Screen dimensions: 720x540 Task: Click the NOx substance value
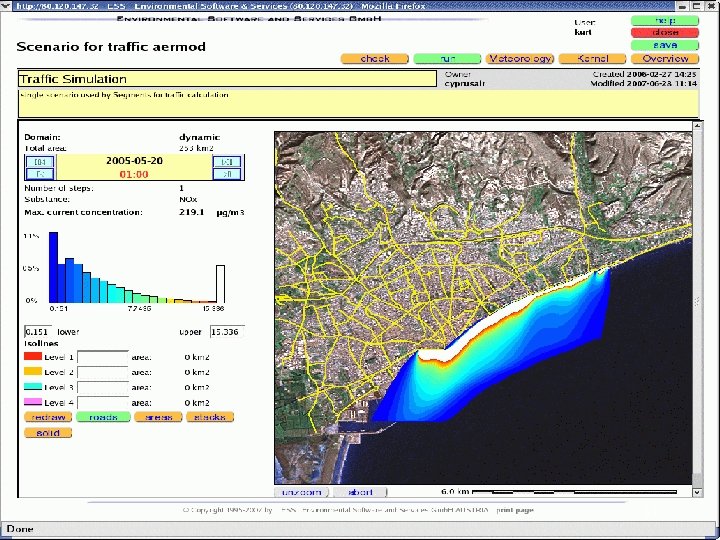pyautogui.click(x=188, y=199)
